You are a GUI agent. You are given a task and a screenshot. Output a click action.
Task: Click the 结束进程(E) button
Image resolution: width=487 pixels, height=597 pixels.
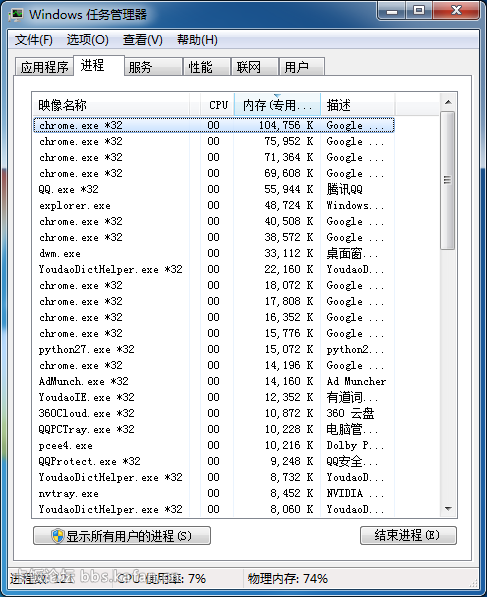pos(408,535)
